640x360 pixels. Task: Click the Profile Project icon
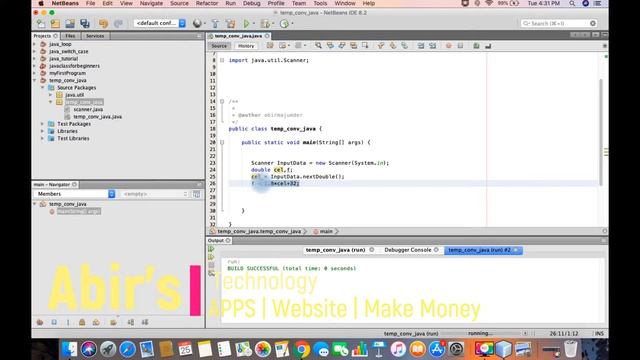[x=284, y=24]
